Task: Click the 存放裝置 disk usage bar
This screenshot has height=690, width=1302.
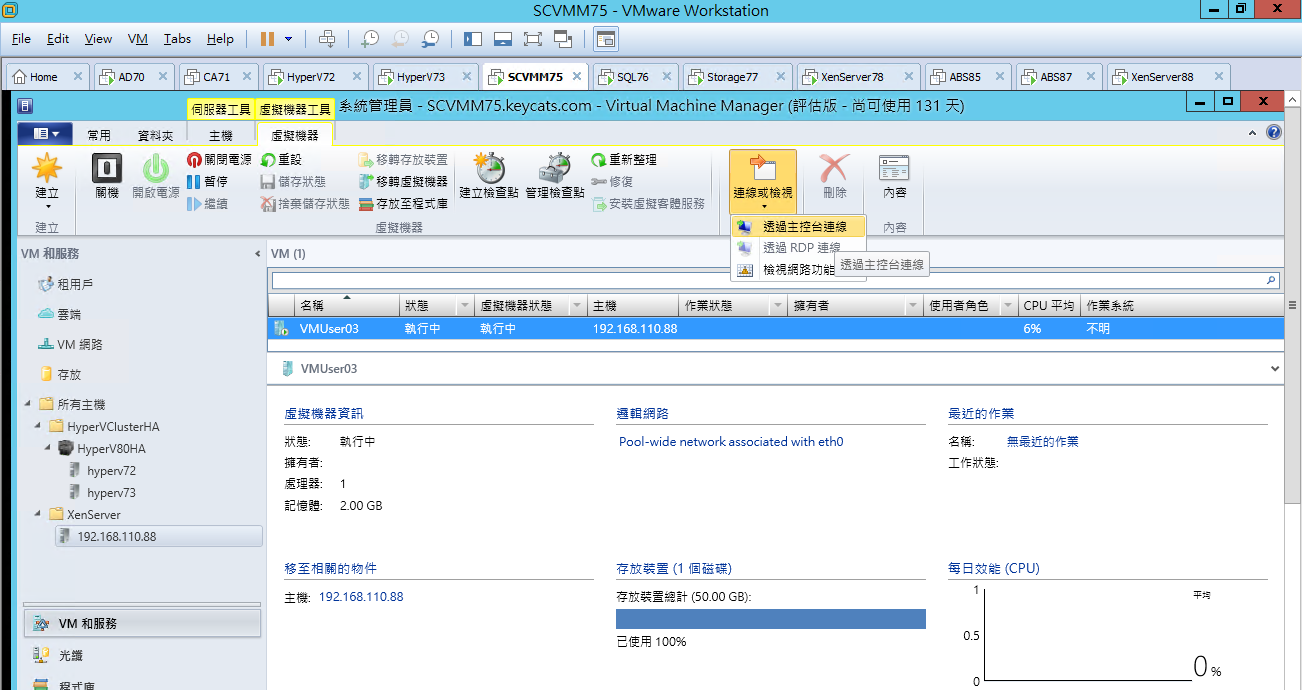Action: (x=771, y=619)
